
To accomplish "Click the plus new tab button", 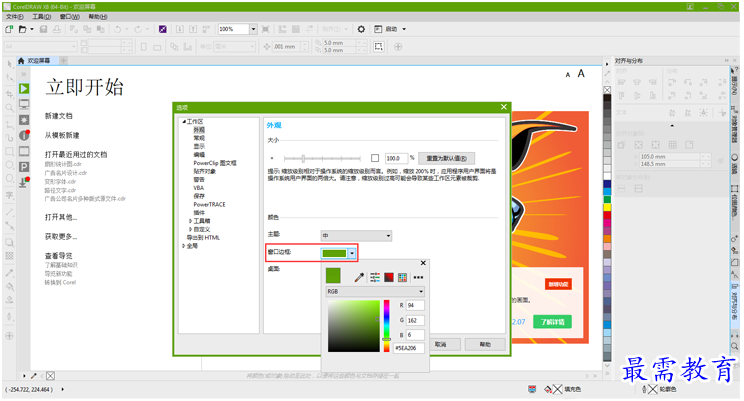I will pyautogui.click(x=63, y=61).
